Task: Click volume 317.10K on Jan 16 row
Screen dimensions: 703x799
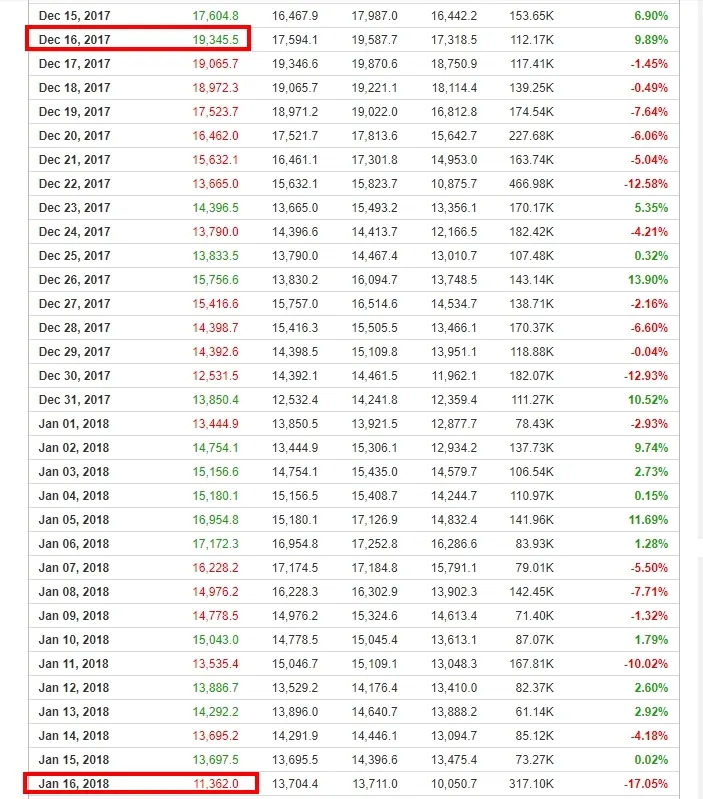Action: click(x=531, y=784)
